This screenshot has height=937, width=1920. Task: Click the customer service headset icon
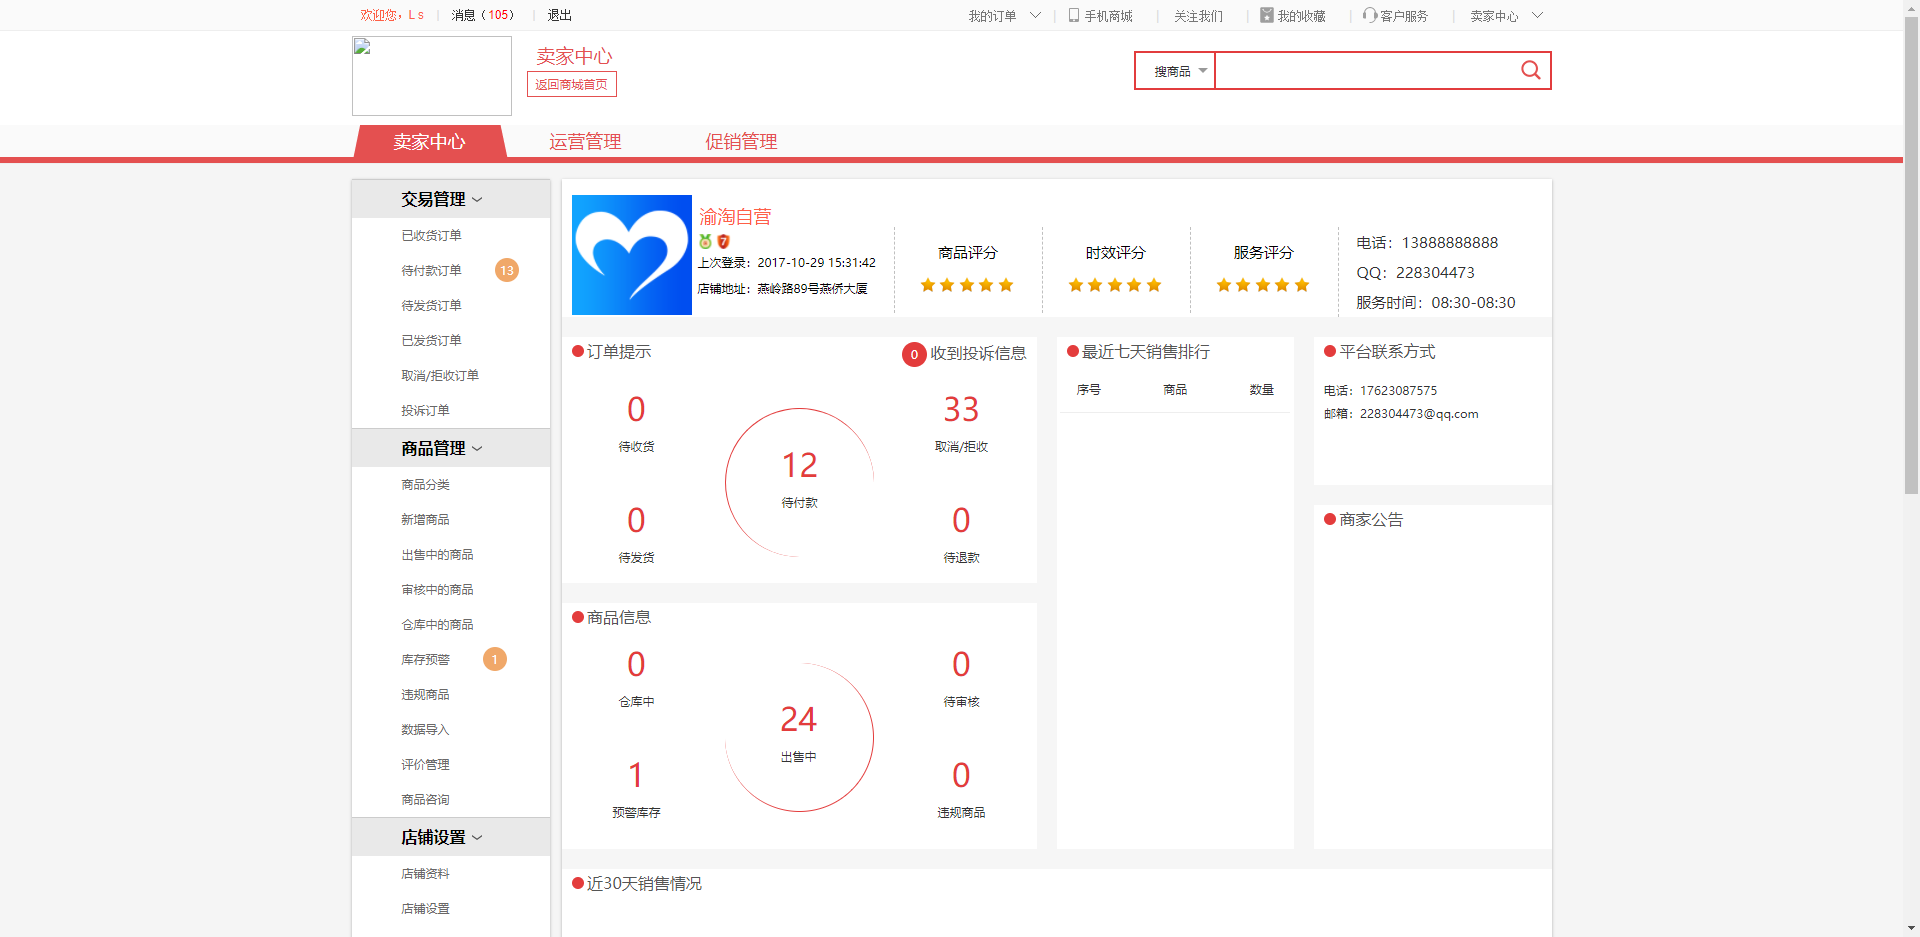1369,15
